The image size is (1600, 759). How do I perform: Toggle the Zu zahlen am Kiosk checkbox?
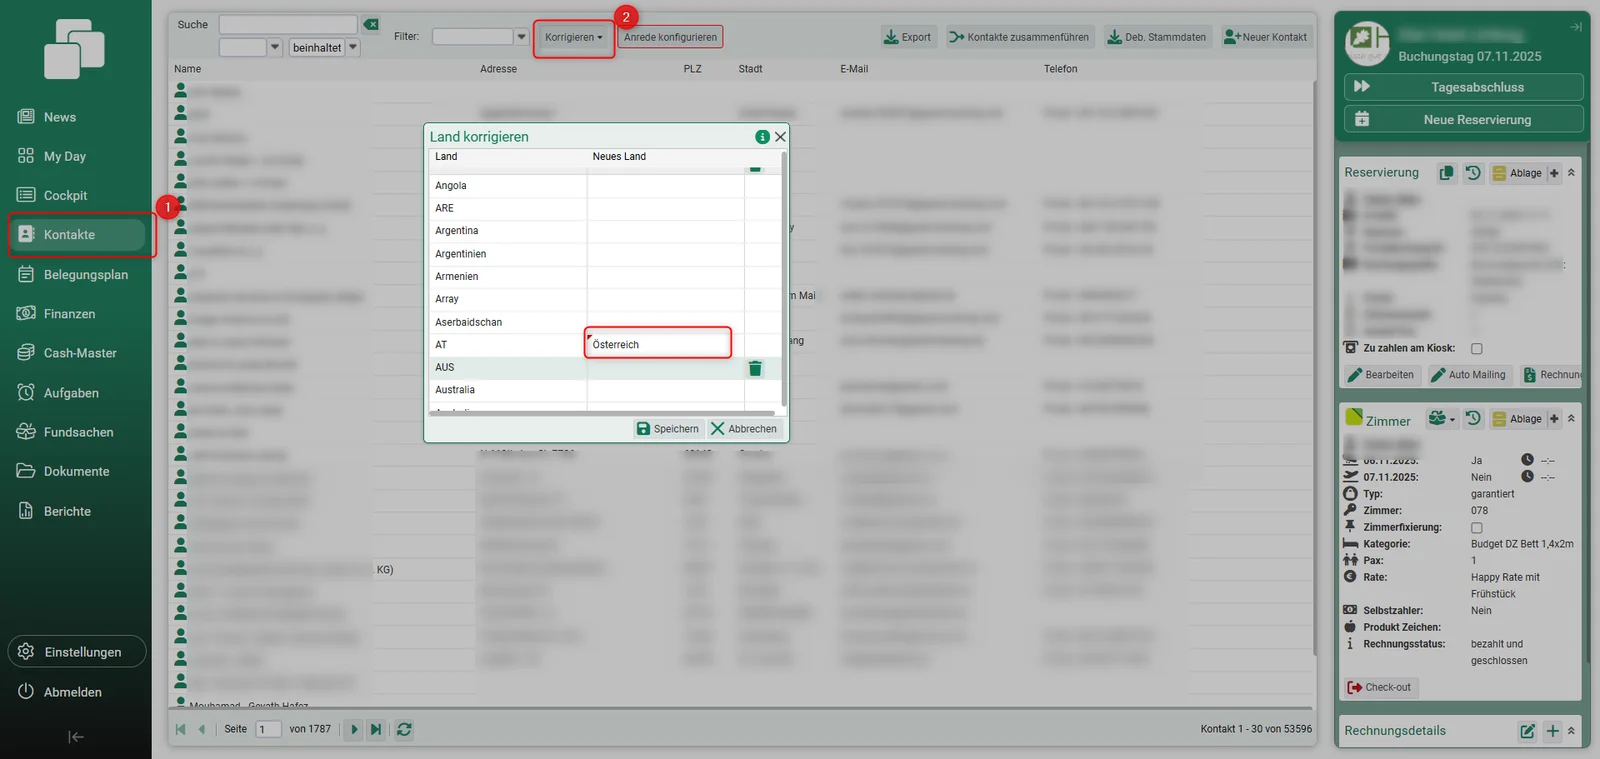[x=1477, y=349]
